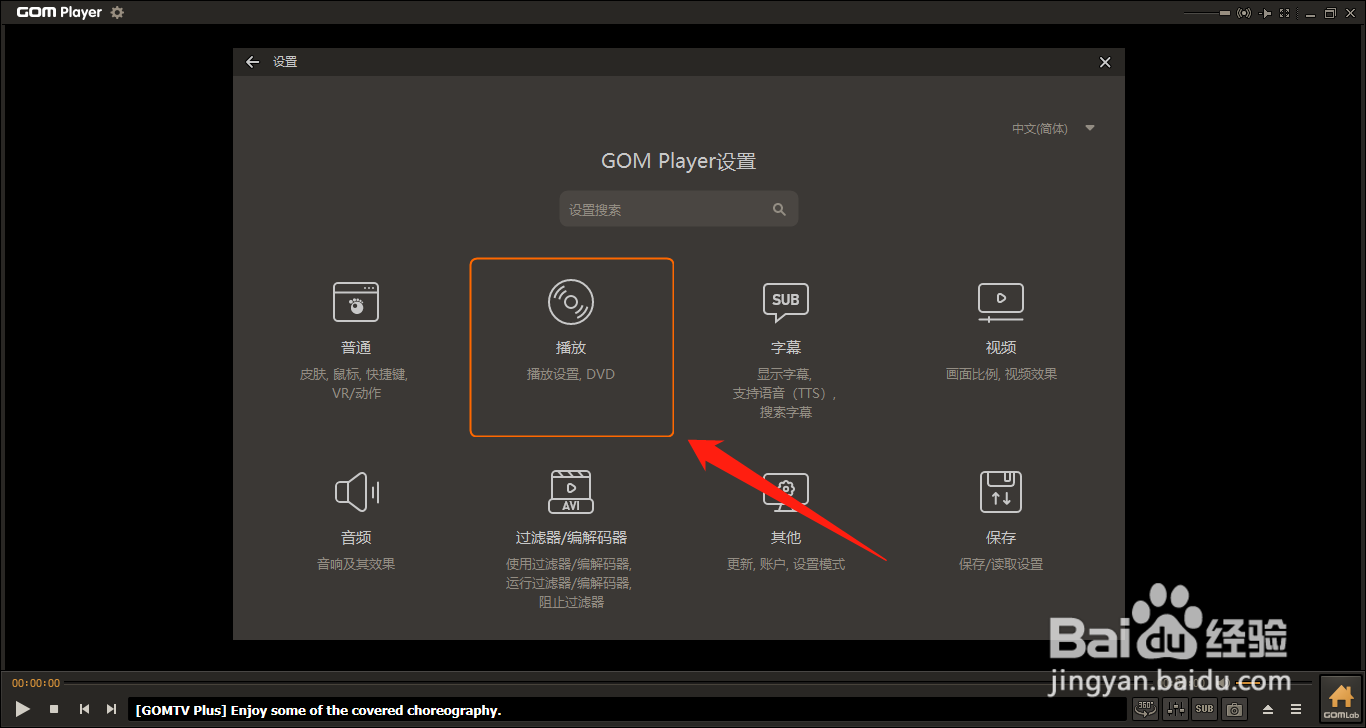Open the 播放 playback settings category

click(572, 348)
